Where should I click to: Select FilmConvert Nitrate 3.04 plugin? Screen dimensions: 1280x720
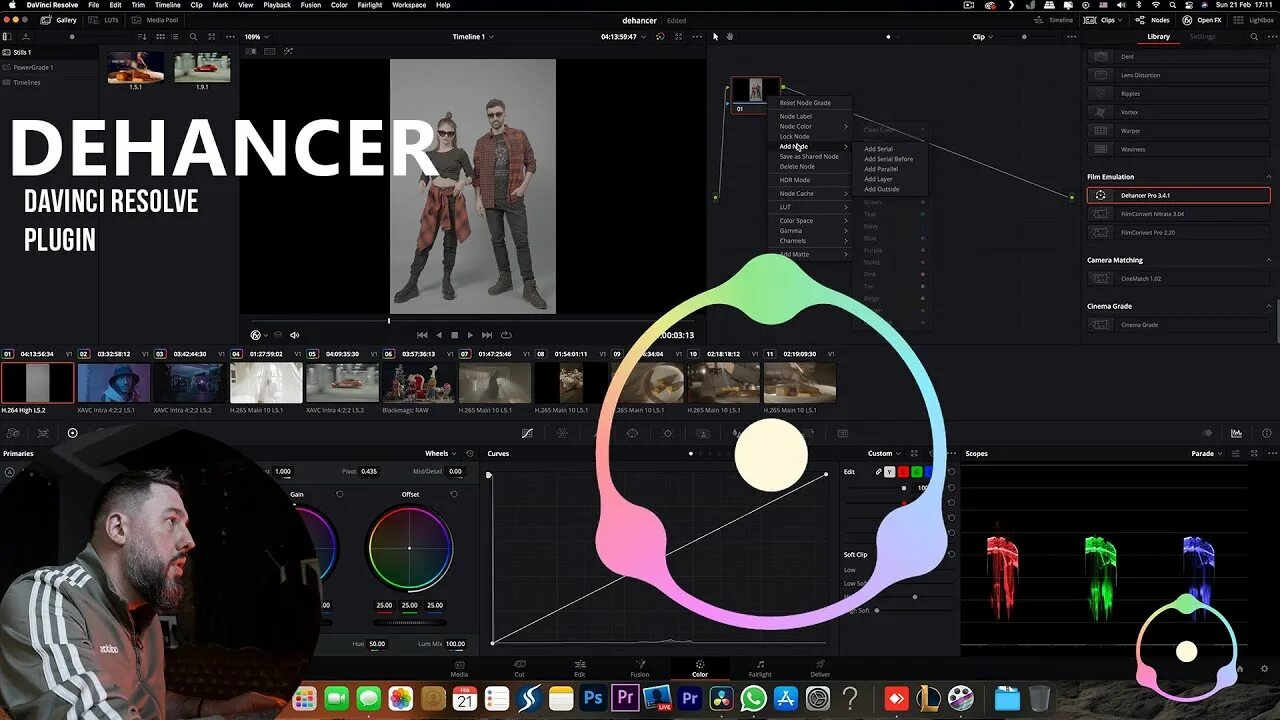coord(1178,214)
